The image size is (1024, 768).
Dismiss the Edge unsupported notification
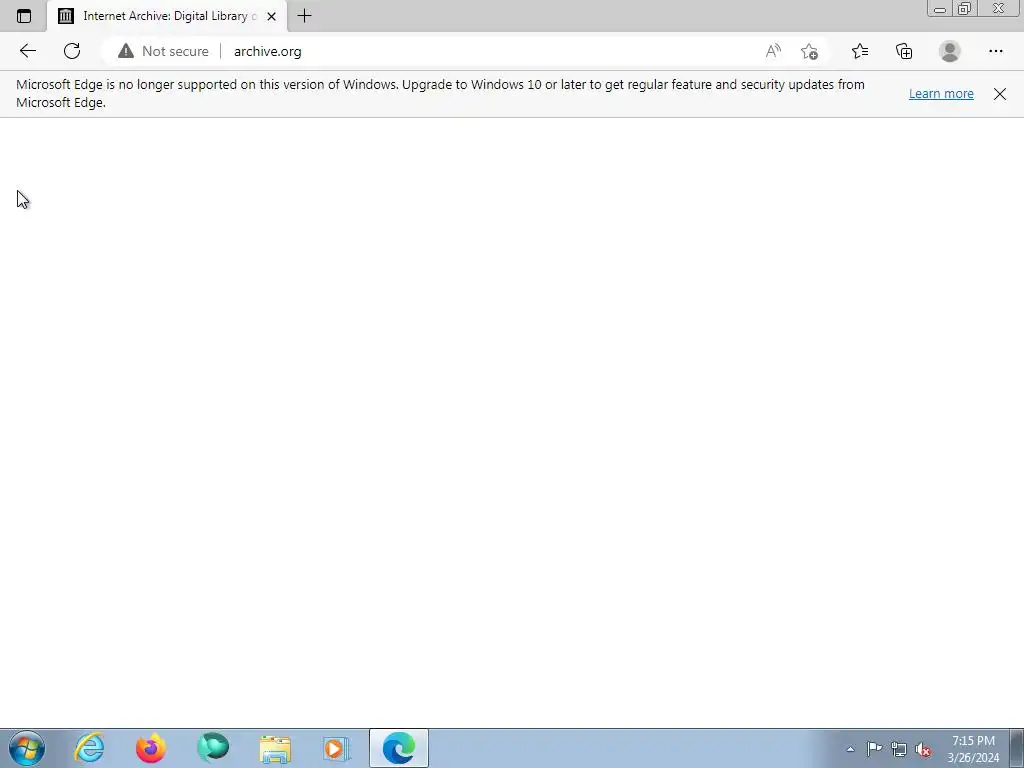point(1000,94)
